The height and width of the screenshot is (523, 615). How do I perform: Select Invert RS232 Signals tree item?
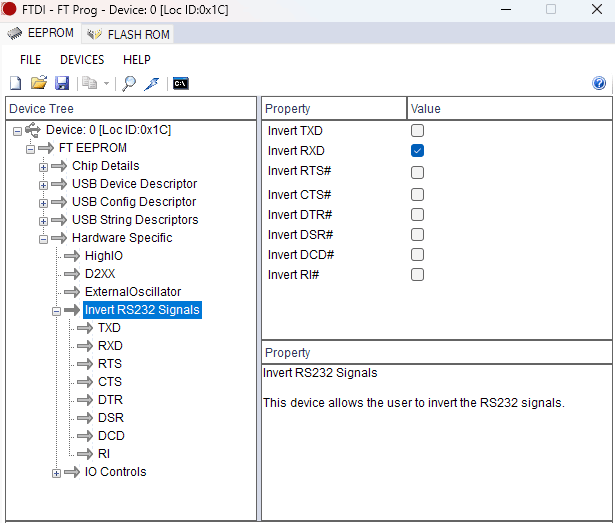(142, 310)
